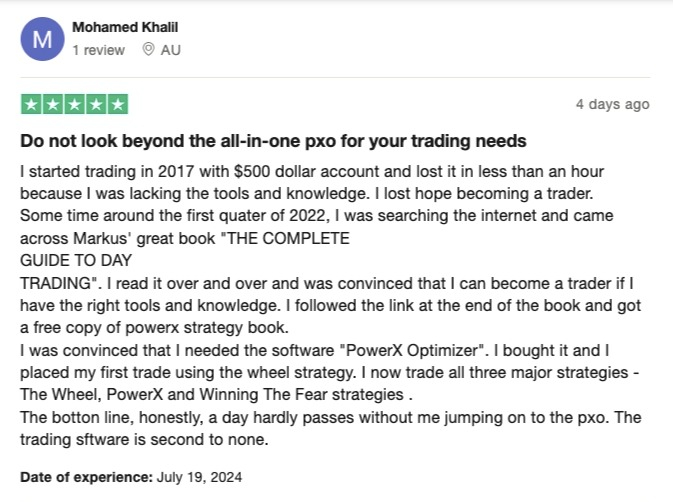673x502 pixels.
Task: Click the location pin icon
Action: (x=148, y=49)
